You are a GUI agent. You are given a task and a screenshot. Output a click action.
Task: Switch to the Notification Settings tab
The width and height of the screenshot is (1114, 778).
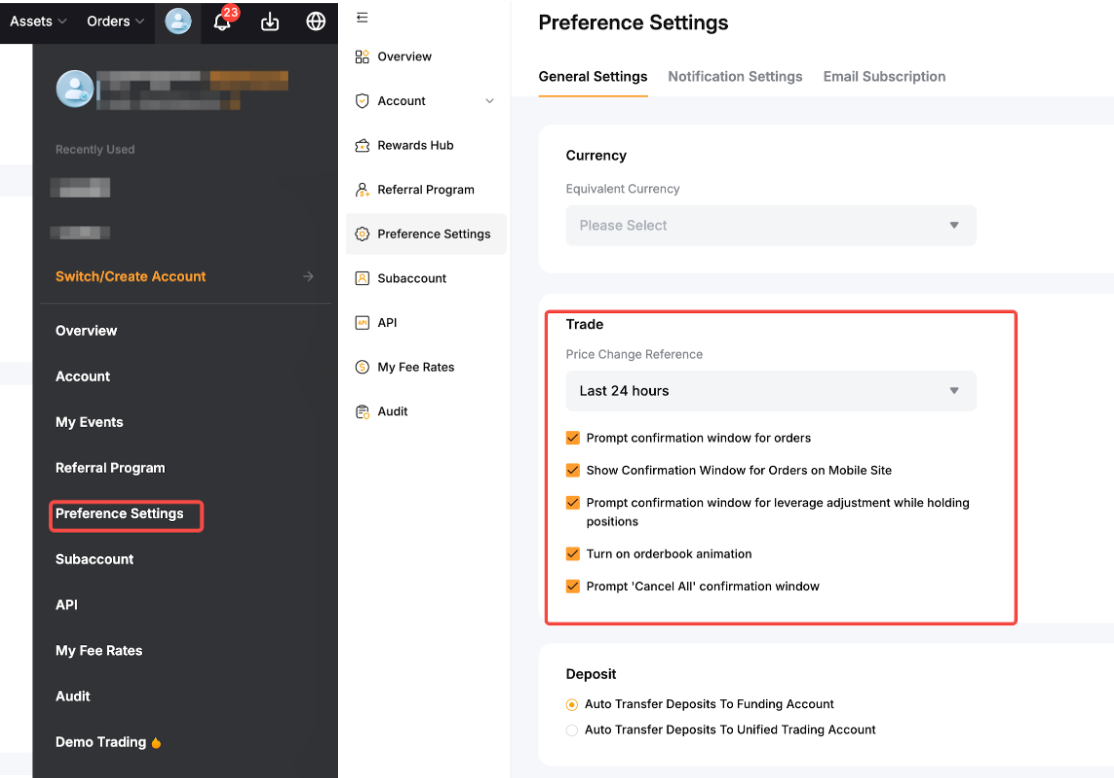[735, 77]
